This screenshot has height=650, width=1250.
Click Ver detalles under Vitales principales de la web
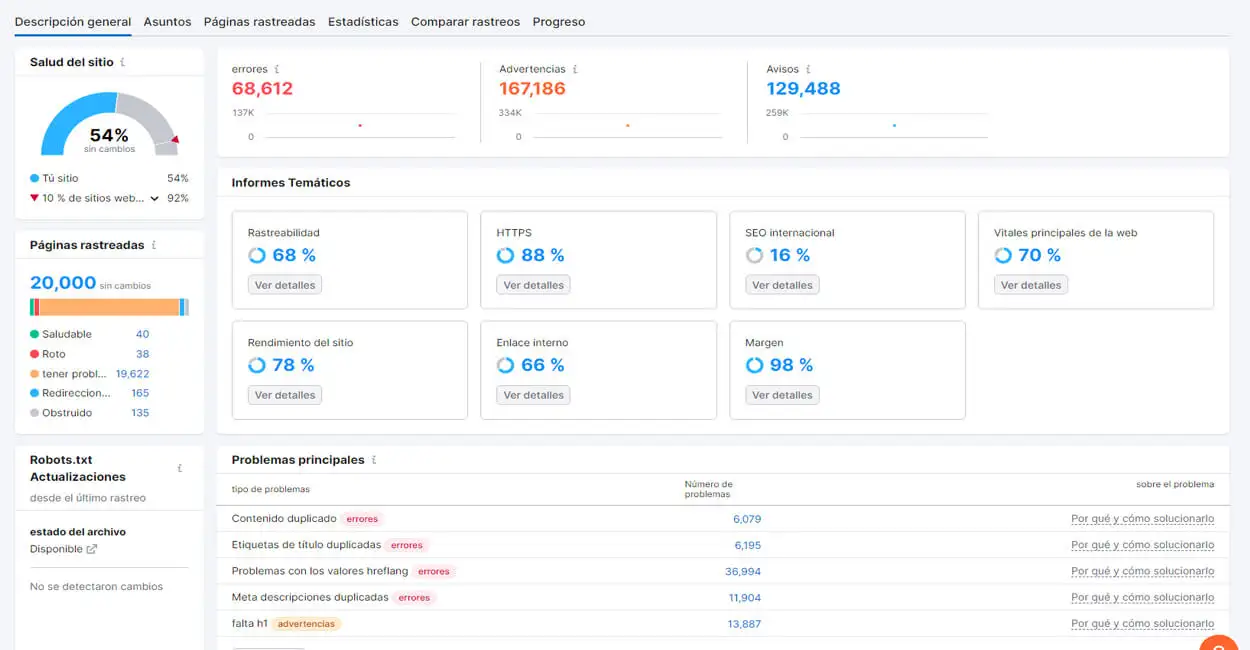1031,285
